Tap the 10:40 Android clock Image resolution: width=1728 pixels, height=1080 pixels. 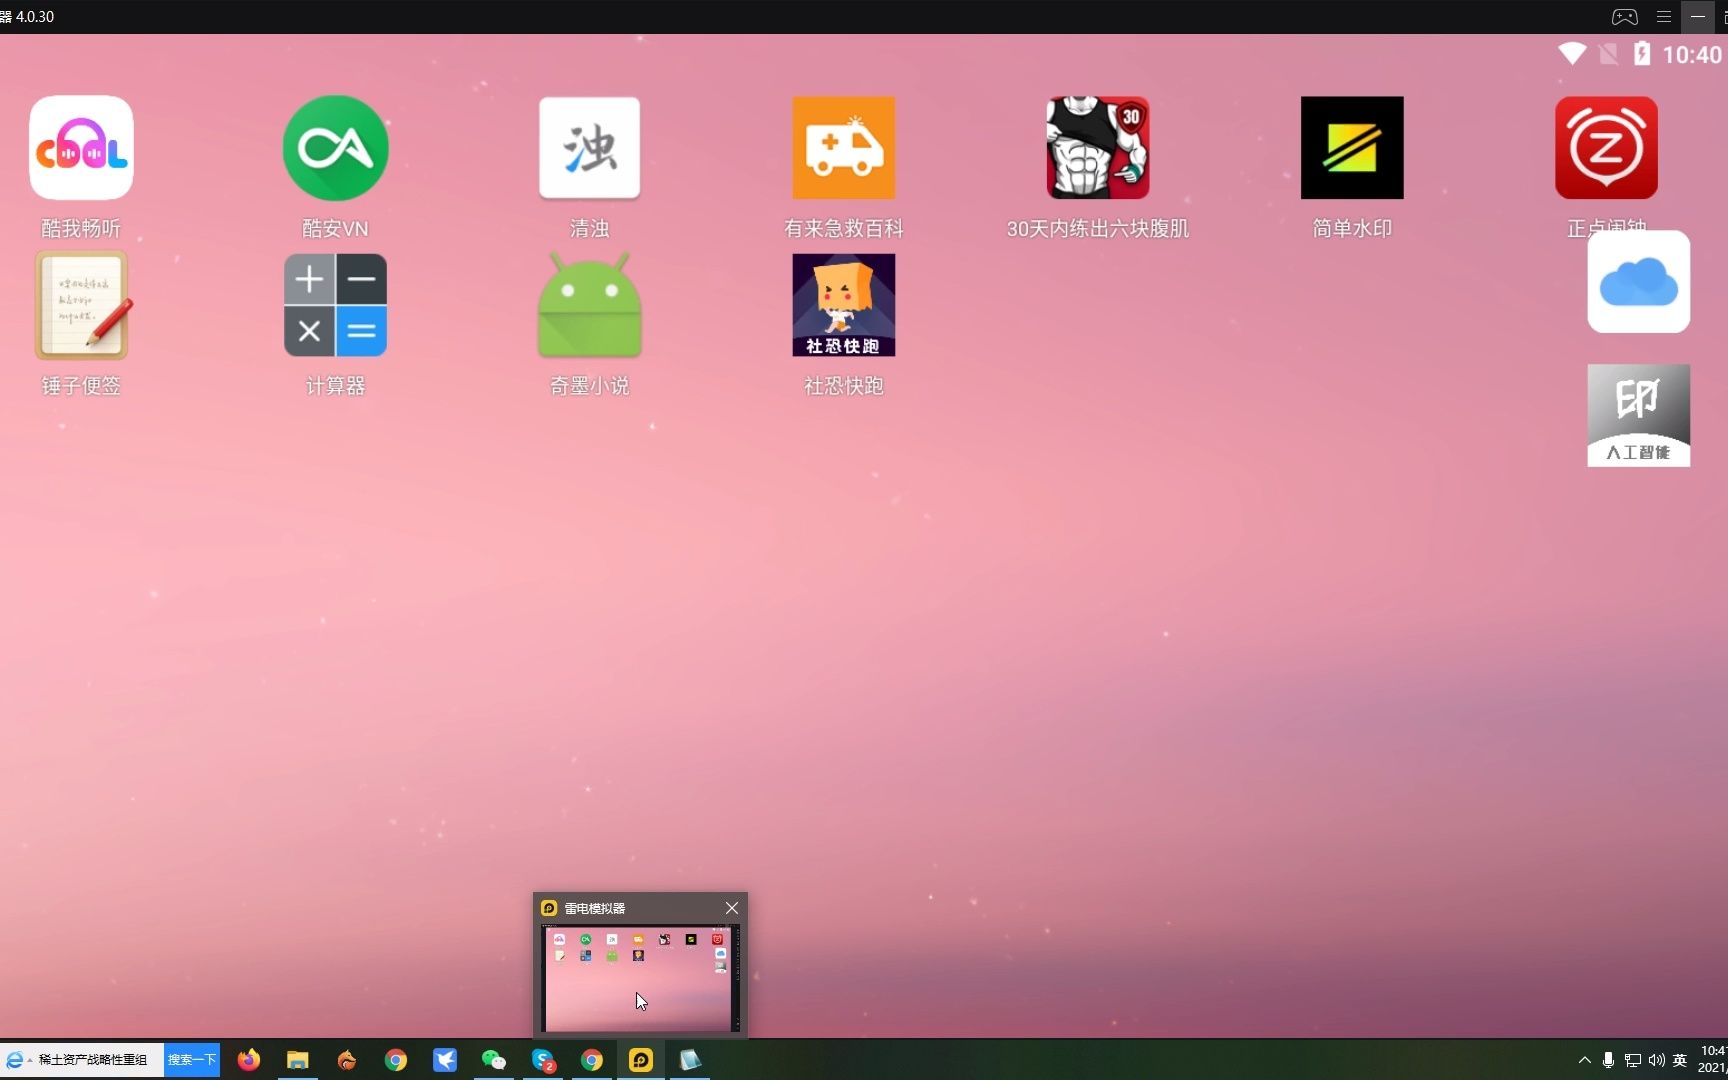(1692, 55)
